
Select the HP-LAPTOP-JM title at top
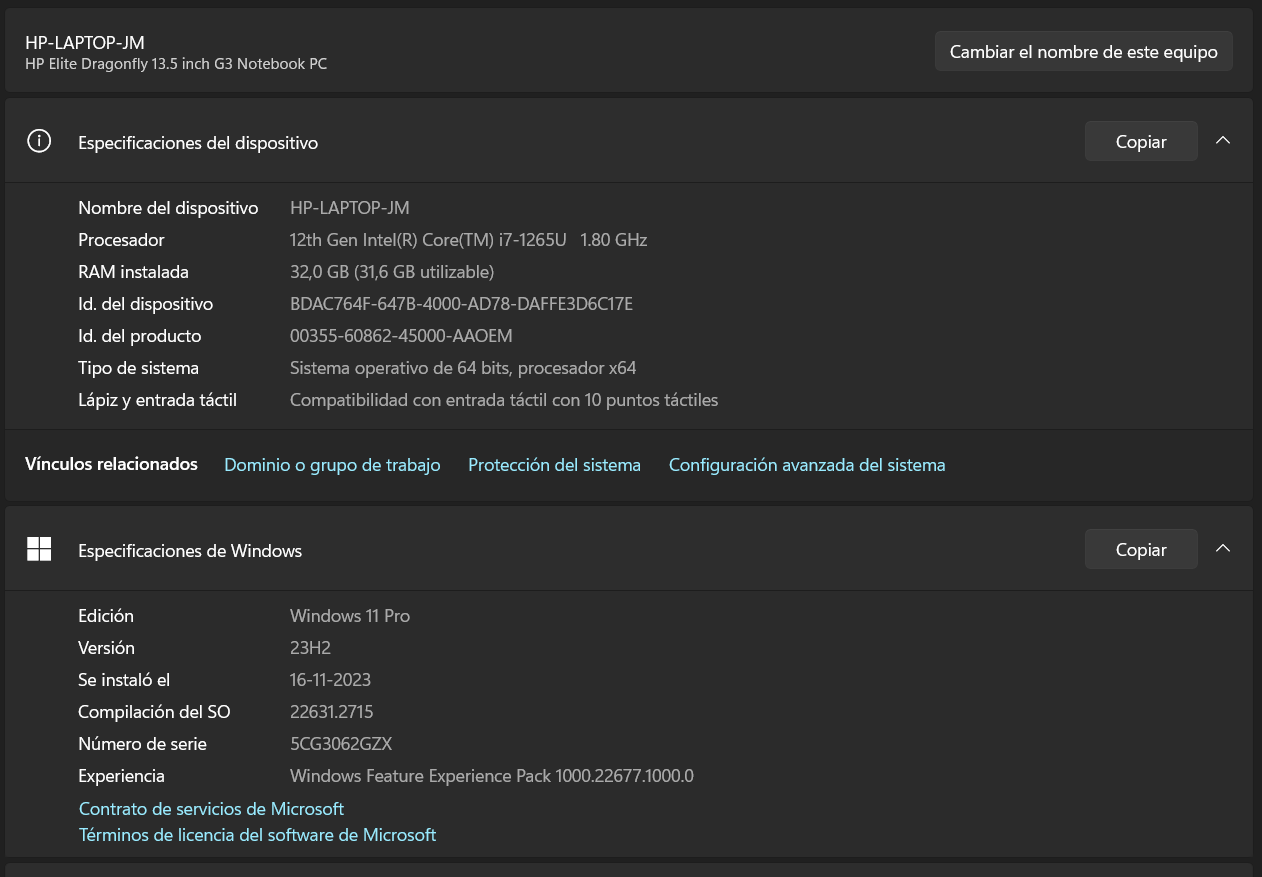(x=85, y=42)
